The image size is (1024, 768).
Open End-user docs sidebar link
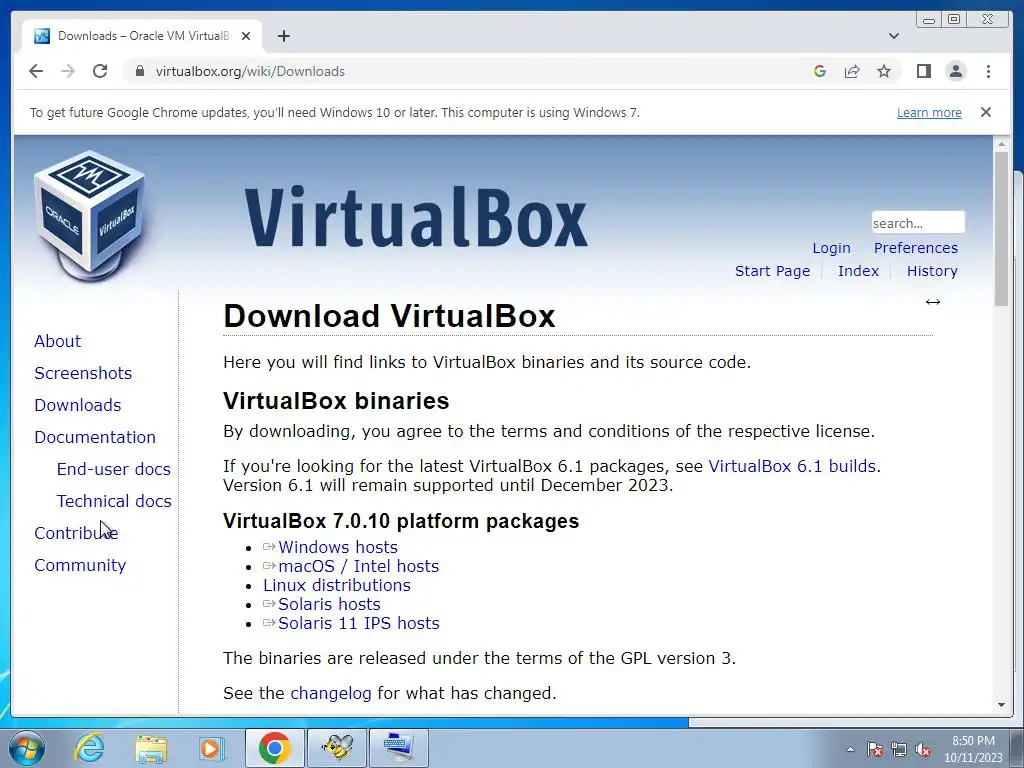pos(114,469)
